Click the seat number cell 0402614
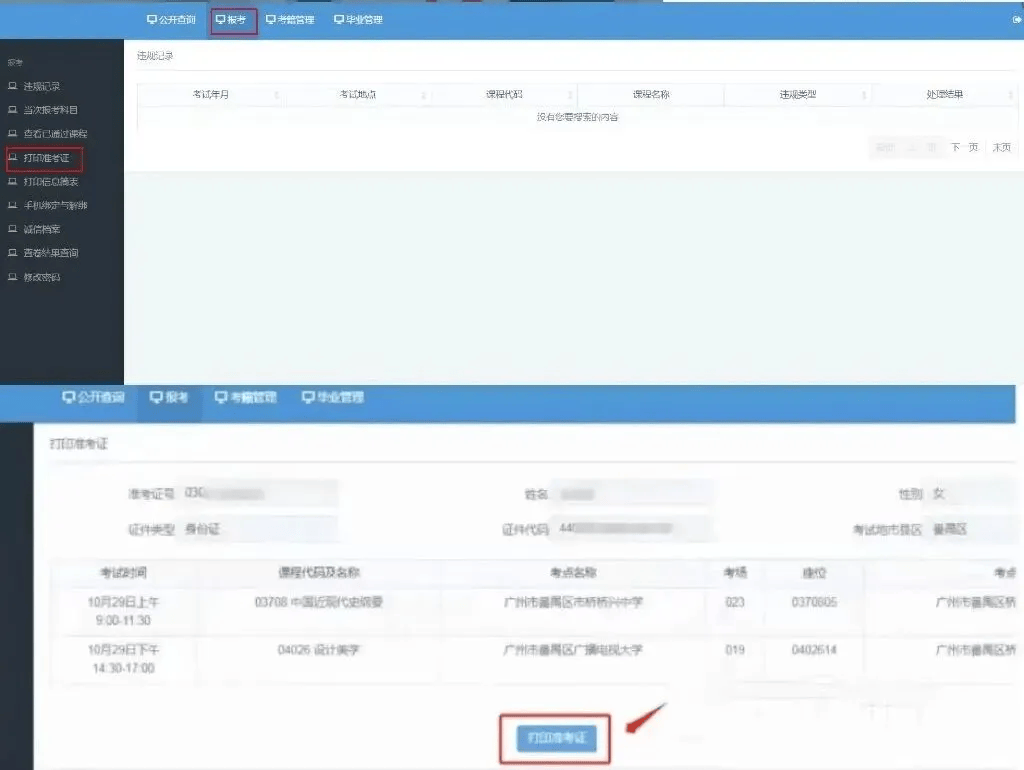 [814, 650]
